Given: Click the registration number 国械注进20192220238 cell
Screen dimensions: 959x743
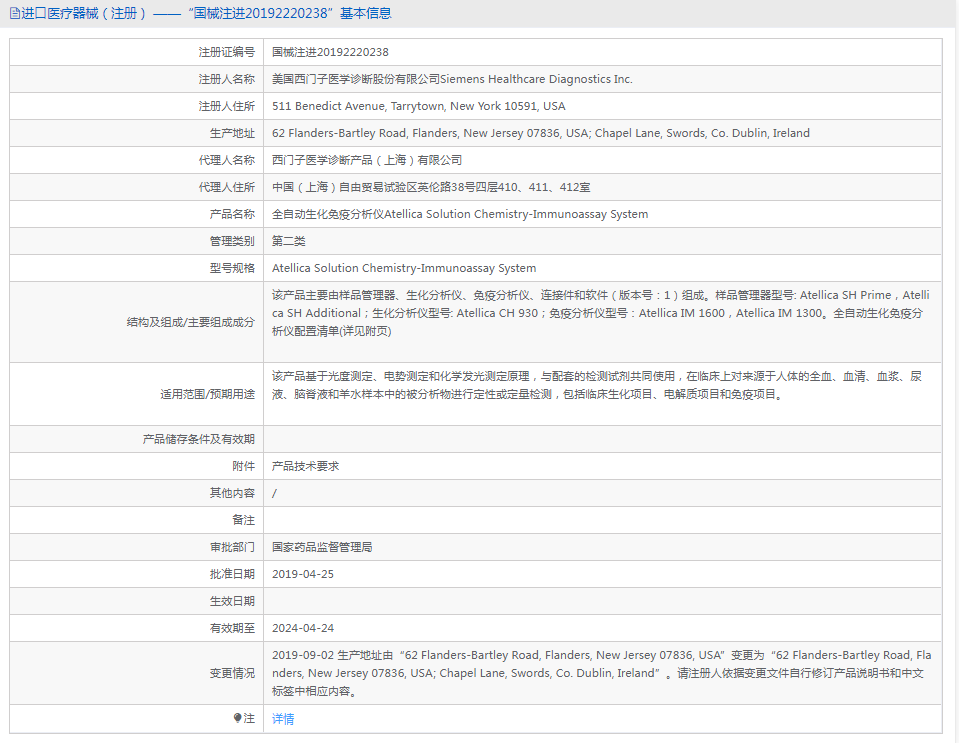Looking at the screenshot, I should pos(330,52).
